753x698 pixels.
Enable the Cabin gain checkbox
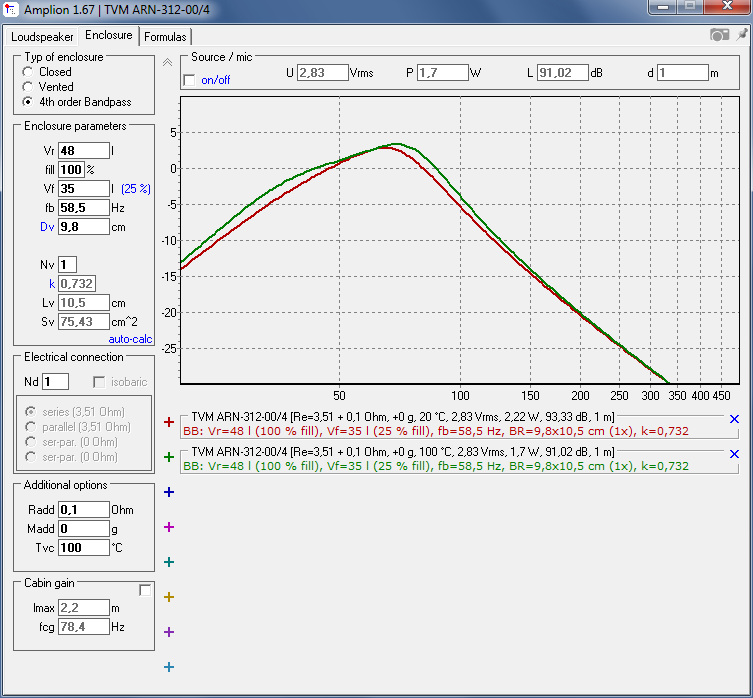tap(145, 590)
